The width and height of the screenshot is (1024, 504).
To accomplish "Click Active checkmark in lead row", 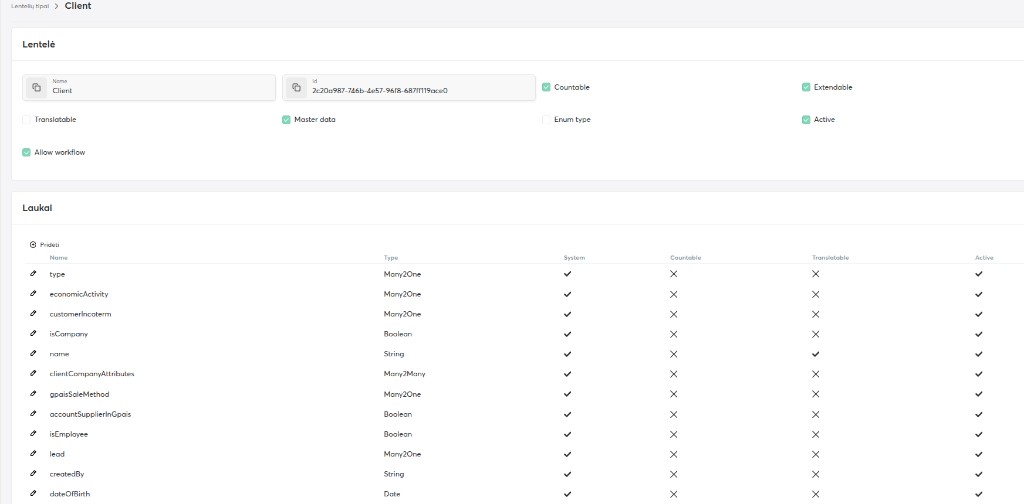I will [x=978, y=454].
